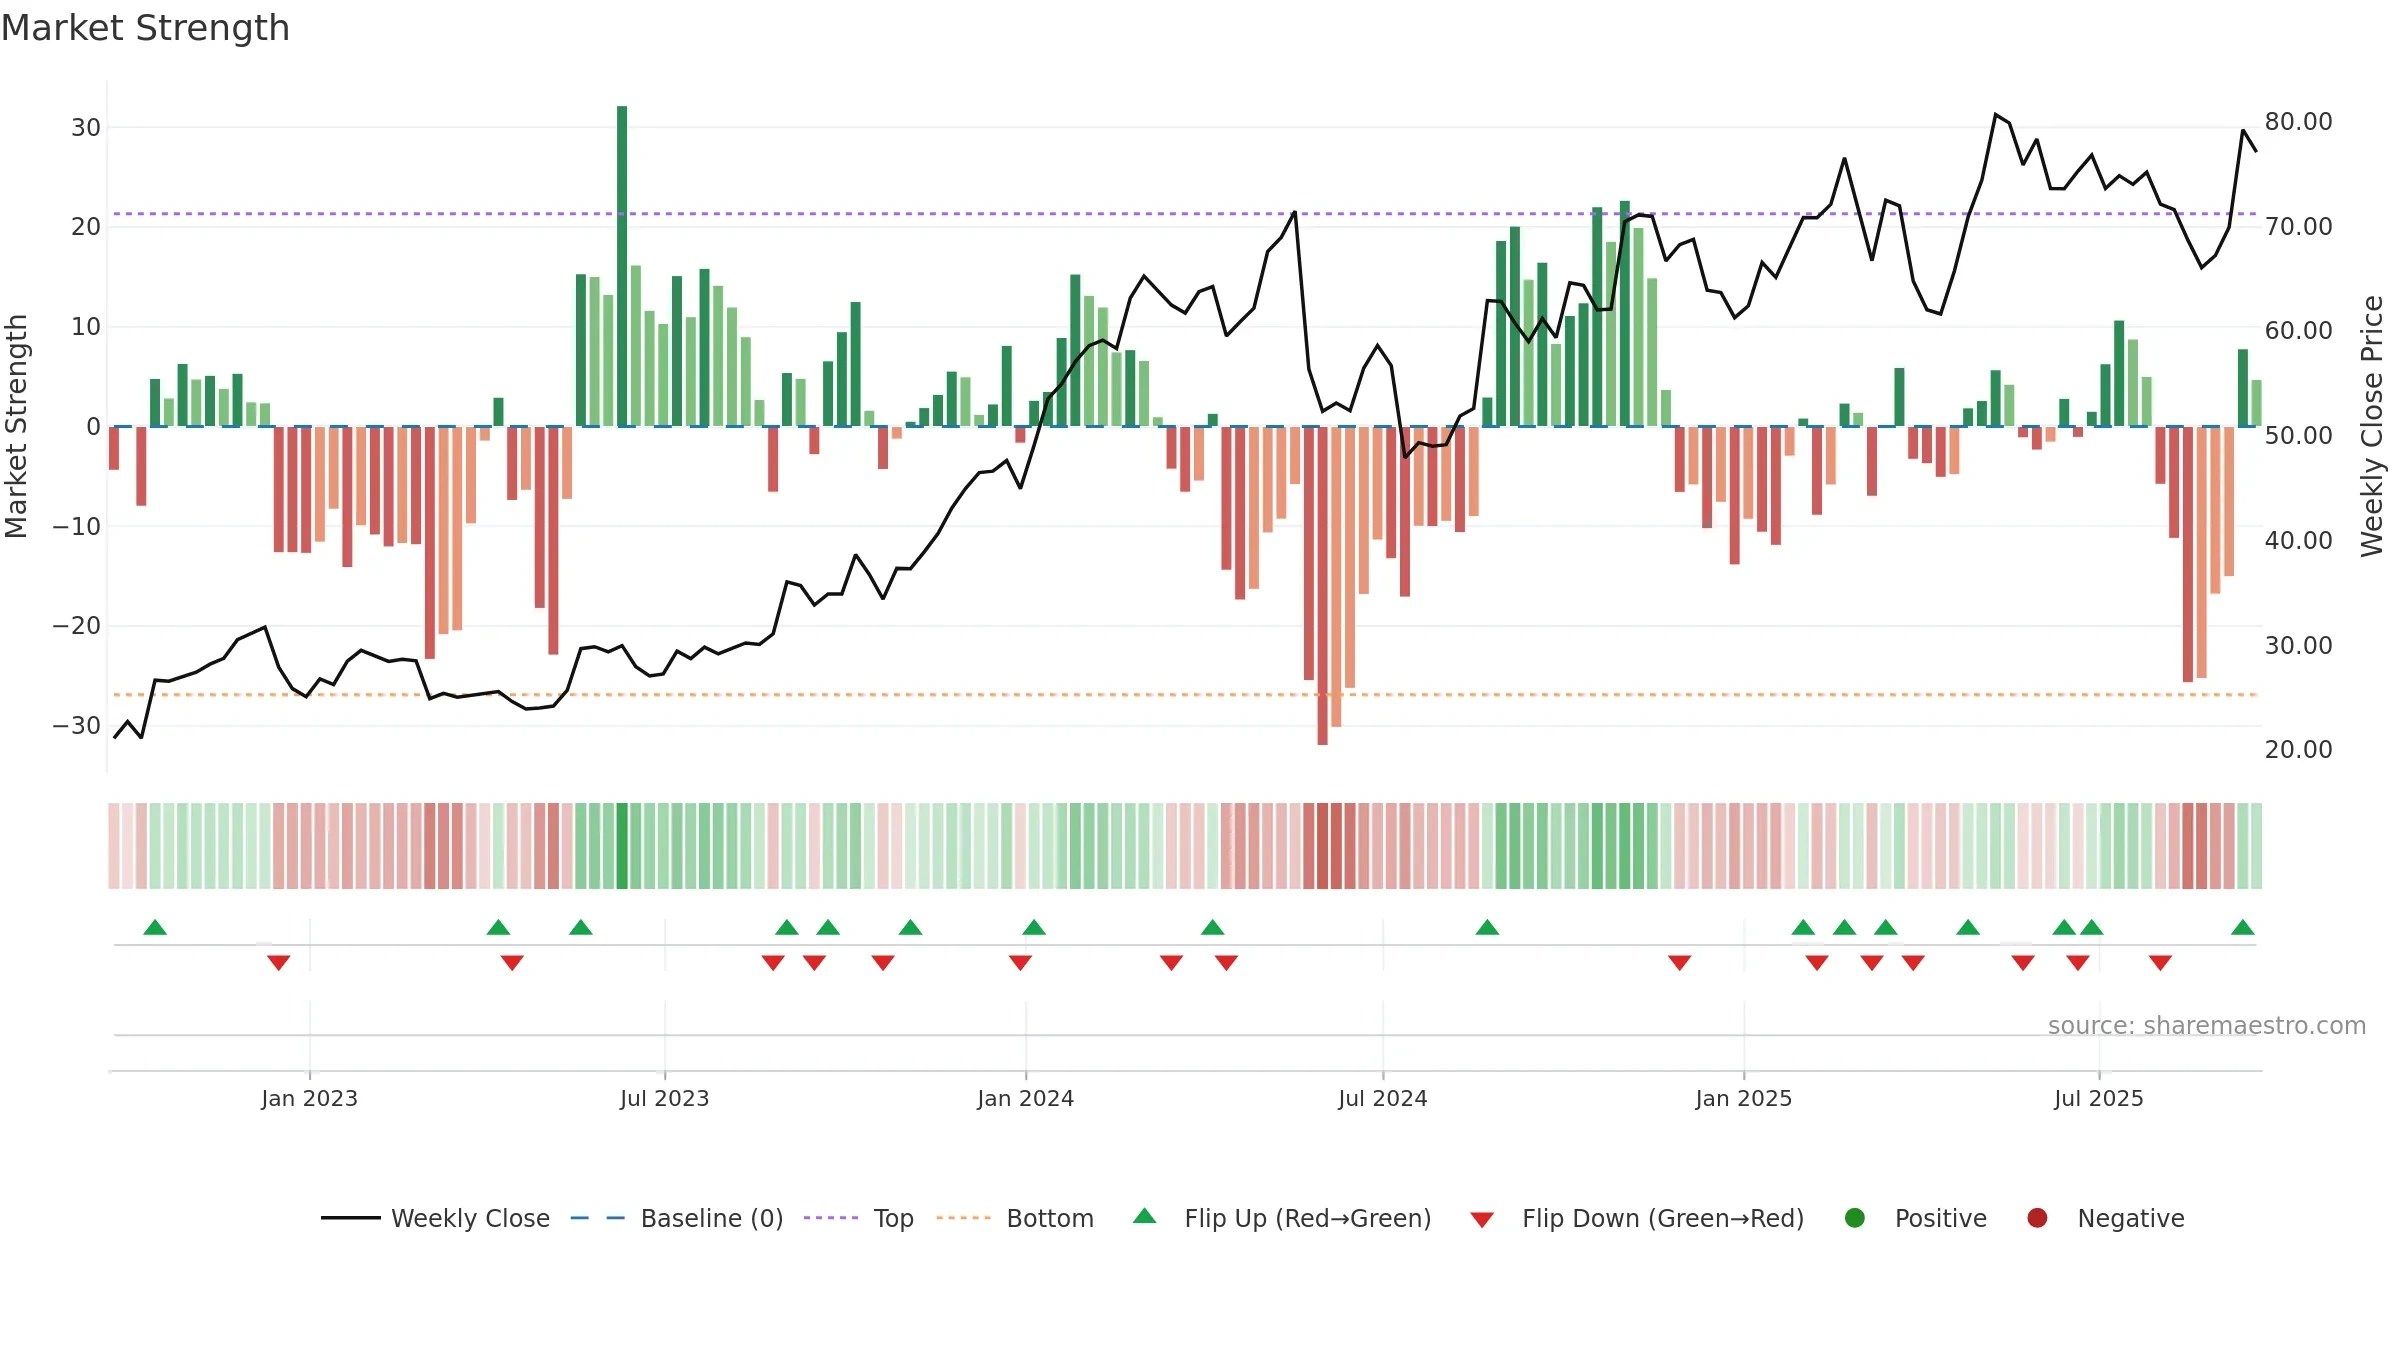Image resolution: width=2400 pixels, height=1350 pixels.
Task: Click the Jul 2023 axis label
Action: click(x=665, y=1098)
